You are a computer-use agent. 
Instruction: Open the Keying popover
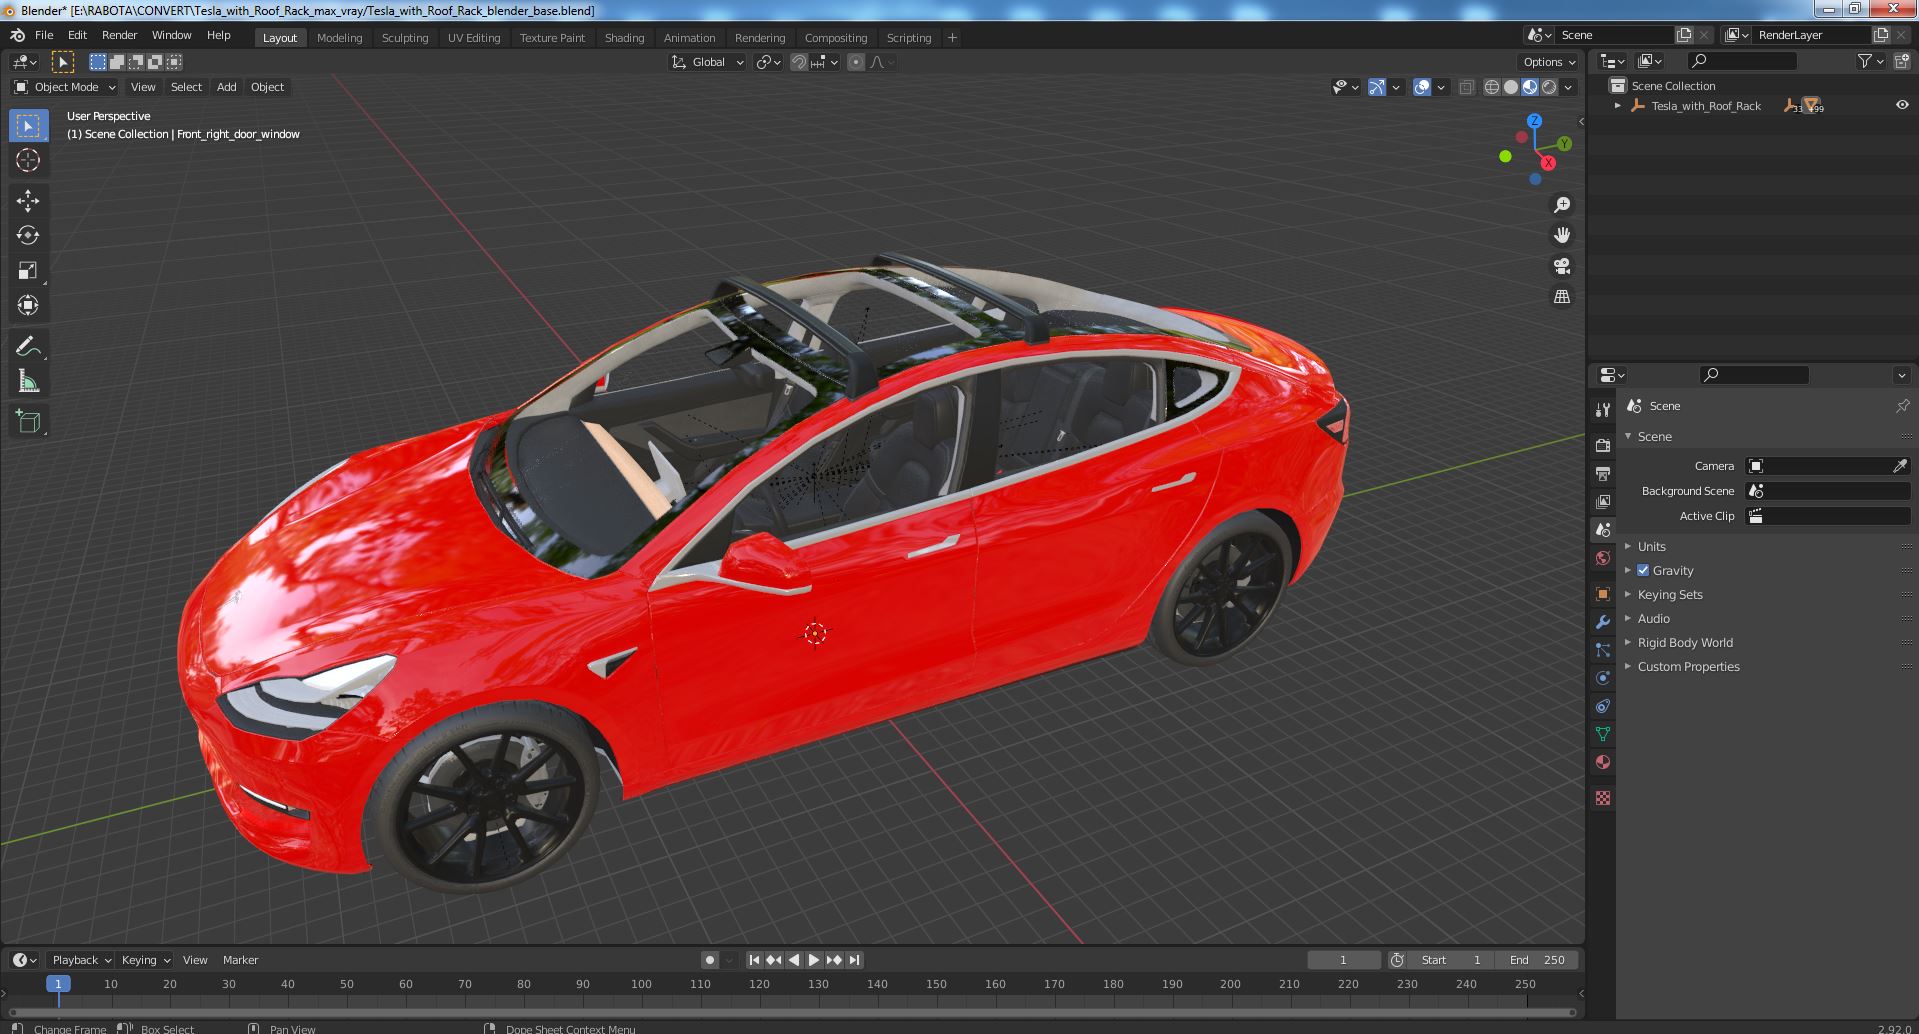[145, 960]
